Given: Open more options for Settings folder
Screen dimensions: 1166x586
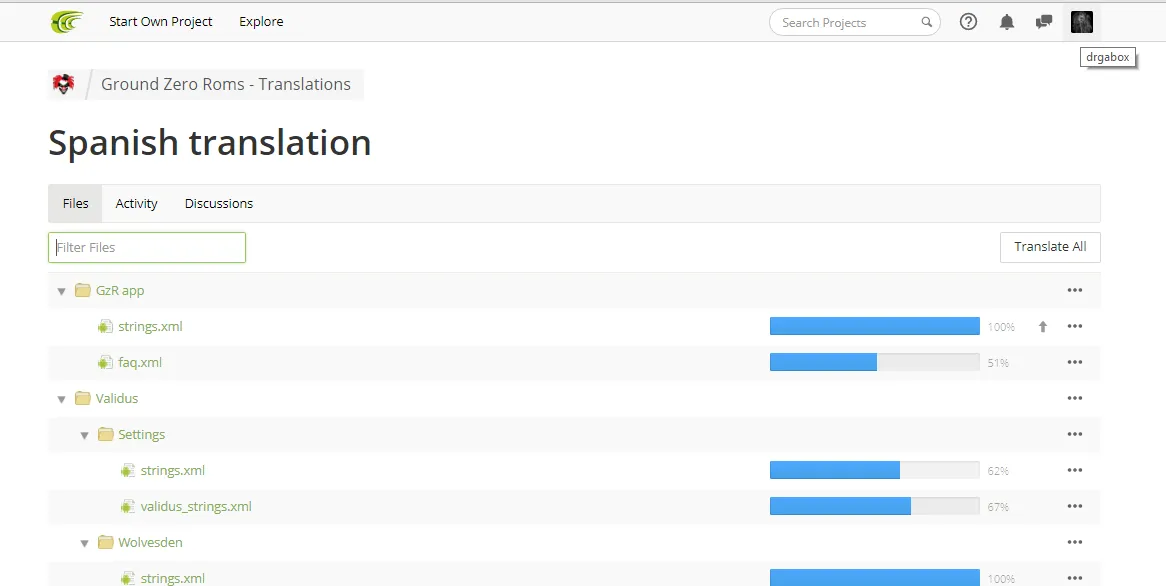Looking at the screenshot, I should pyautogui.click(x=1075, y=434).
